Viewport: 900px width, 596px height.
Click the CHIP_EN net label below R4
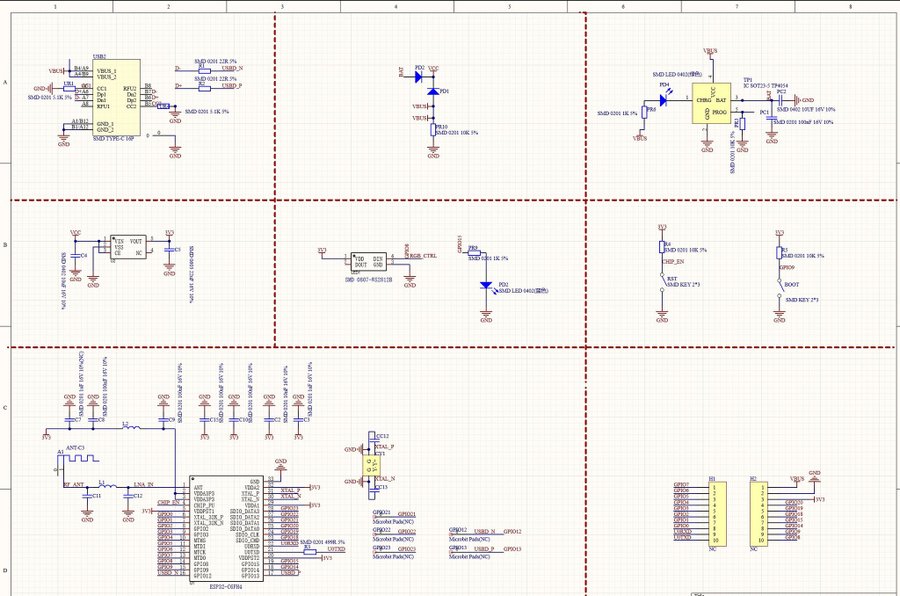pos(672,261)
